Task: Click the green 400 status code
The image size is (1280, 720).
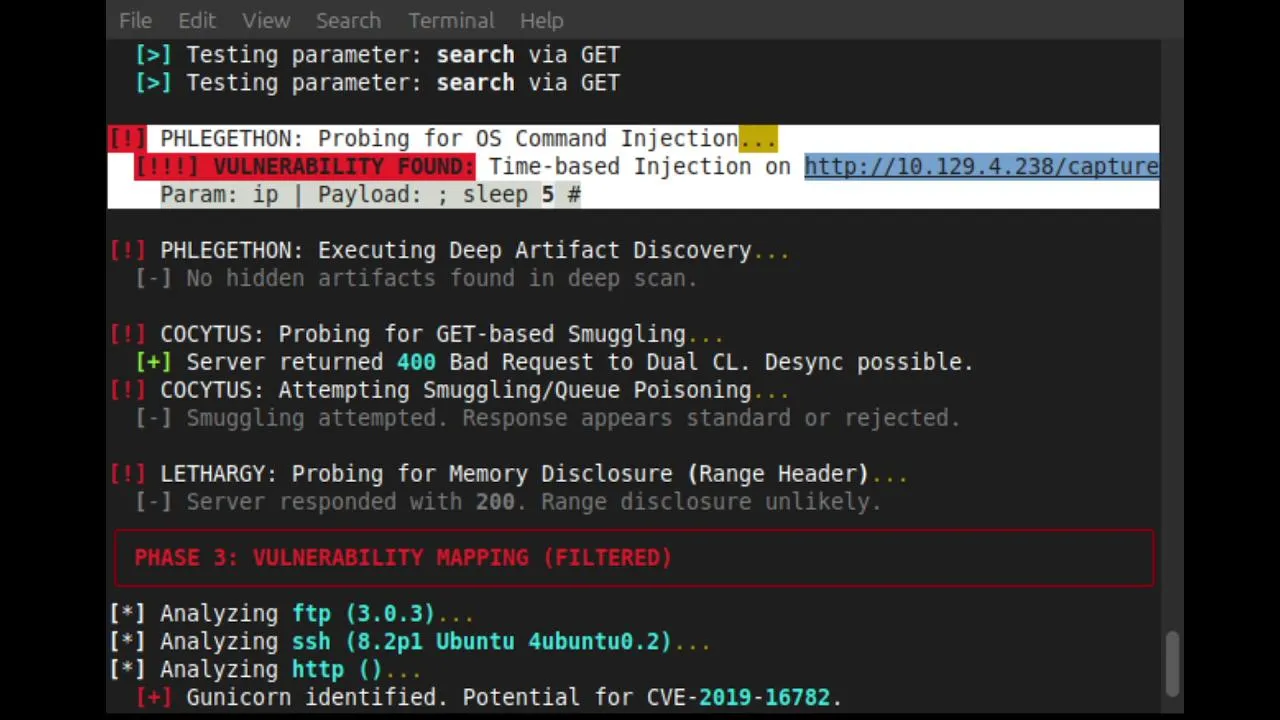Action: pos(416,362)
